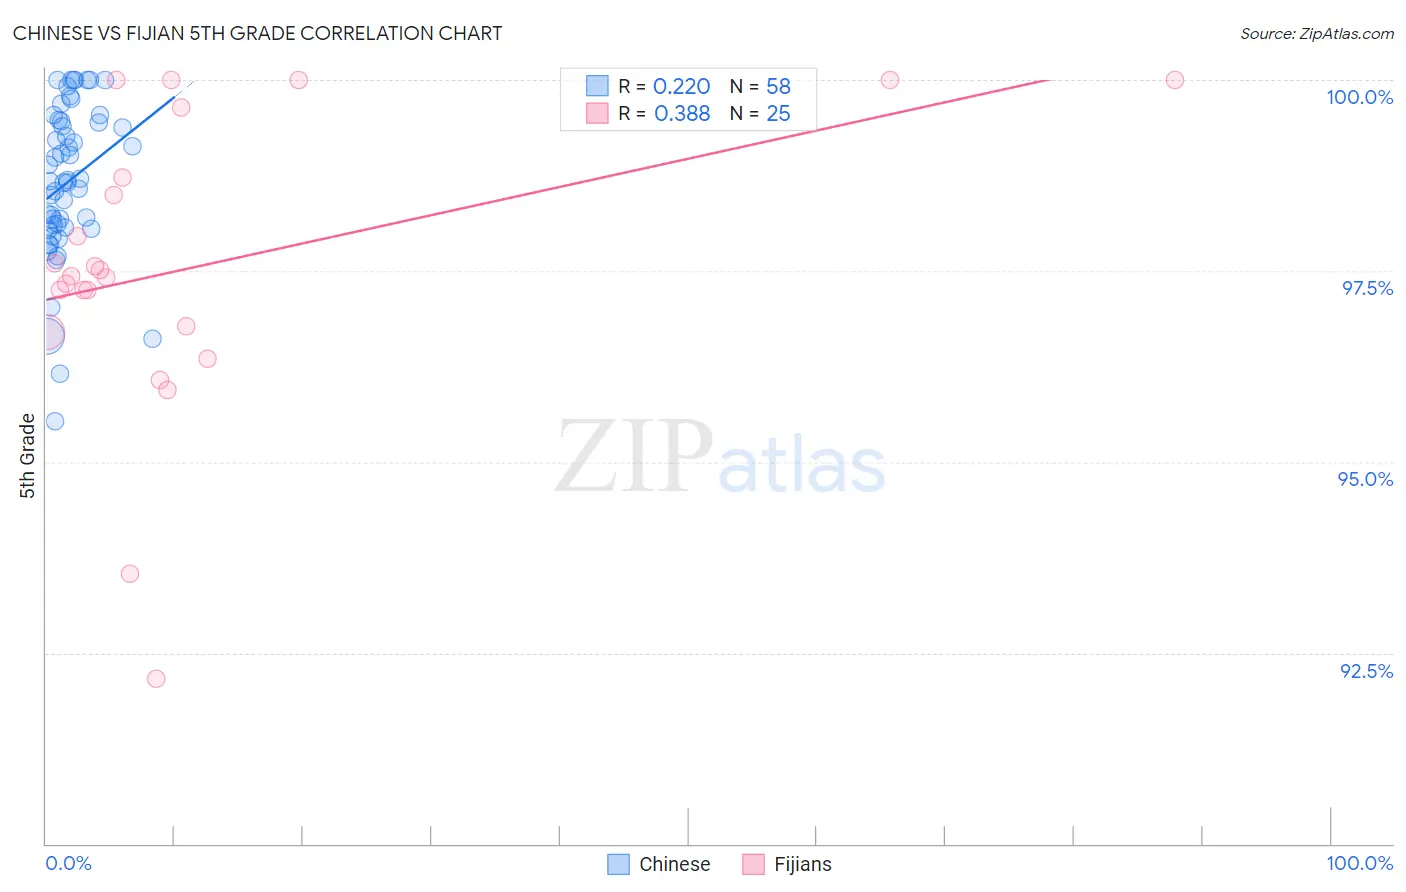Click the Chinese legend color swatch at bottom
The height and width of the screenshot is (892, 1406).
(x=619, y=864)
